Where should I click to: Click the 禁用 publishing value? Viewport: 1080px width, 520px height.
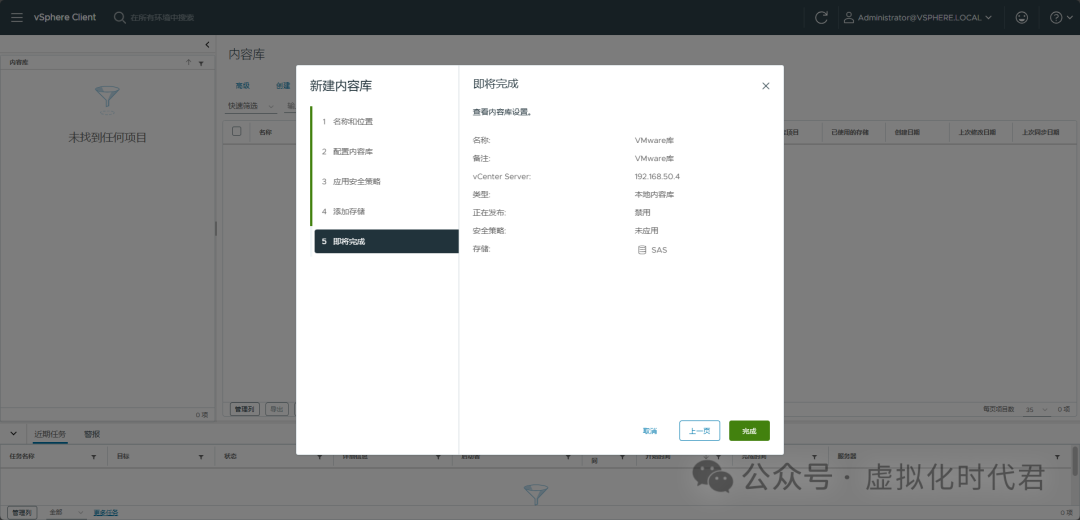tap(642, 213)
